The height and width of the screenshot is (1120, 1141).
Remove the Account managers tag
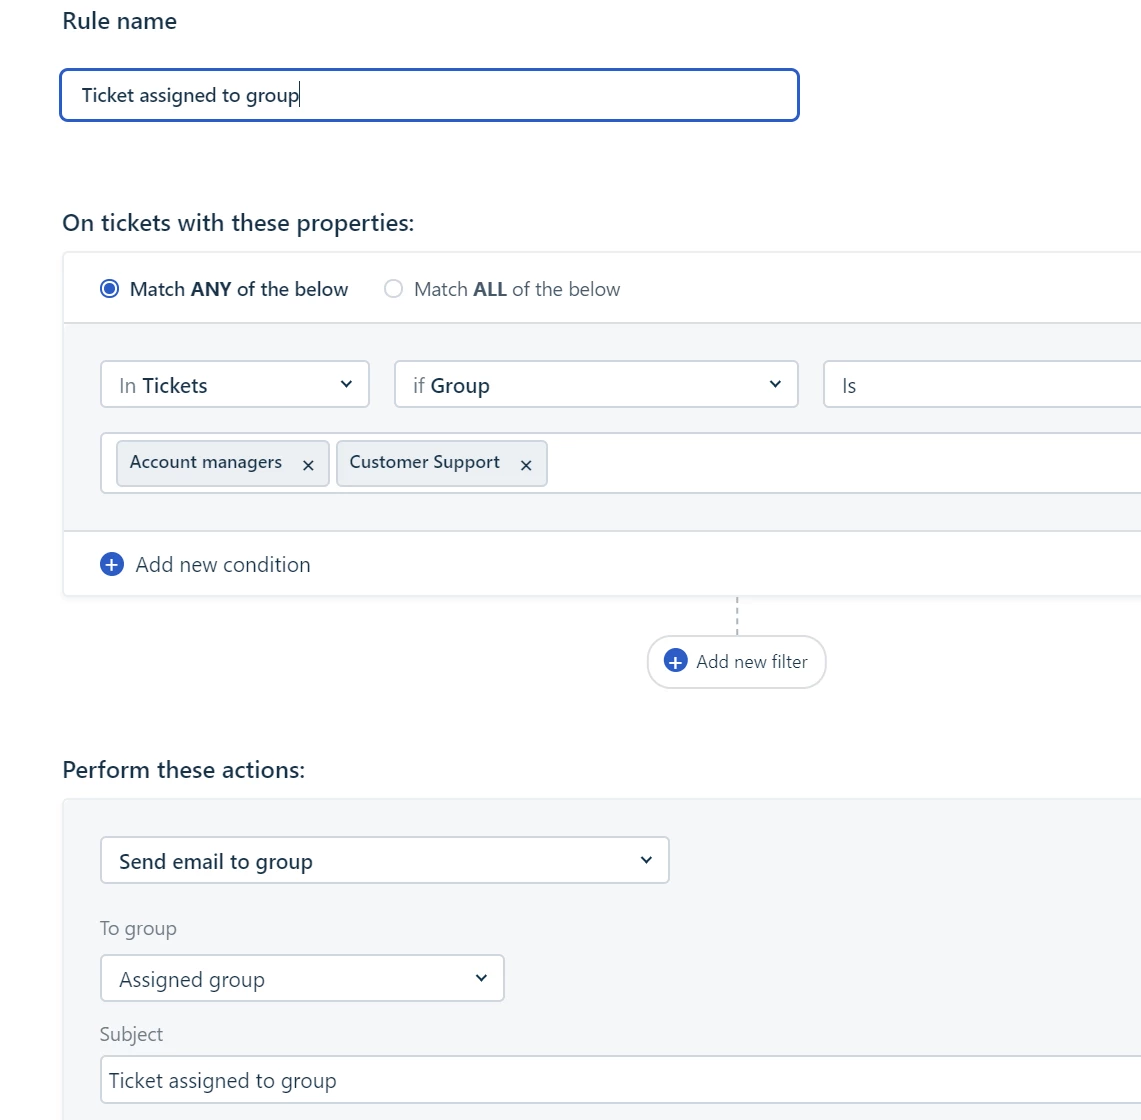(x=308, y=465)
